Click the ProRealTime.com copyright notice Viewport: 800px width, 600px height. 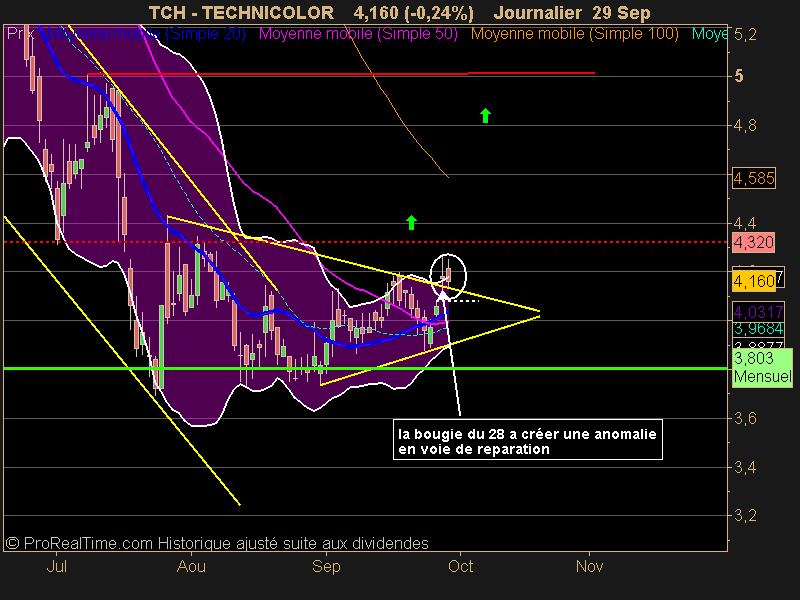(x=217, y=543)
